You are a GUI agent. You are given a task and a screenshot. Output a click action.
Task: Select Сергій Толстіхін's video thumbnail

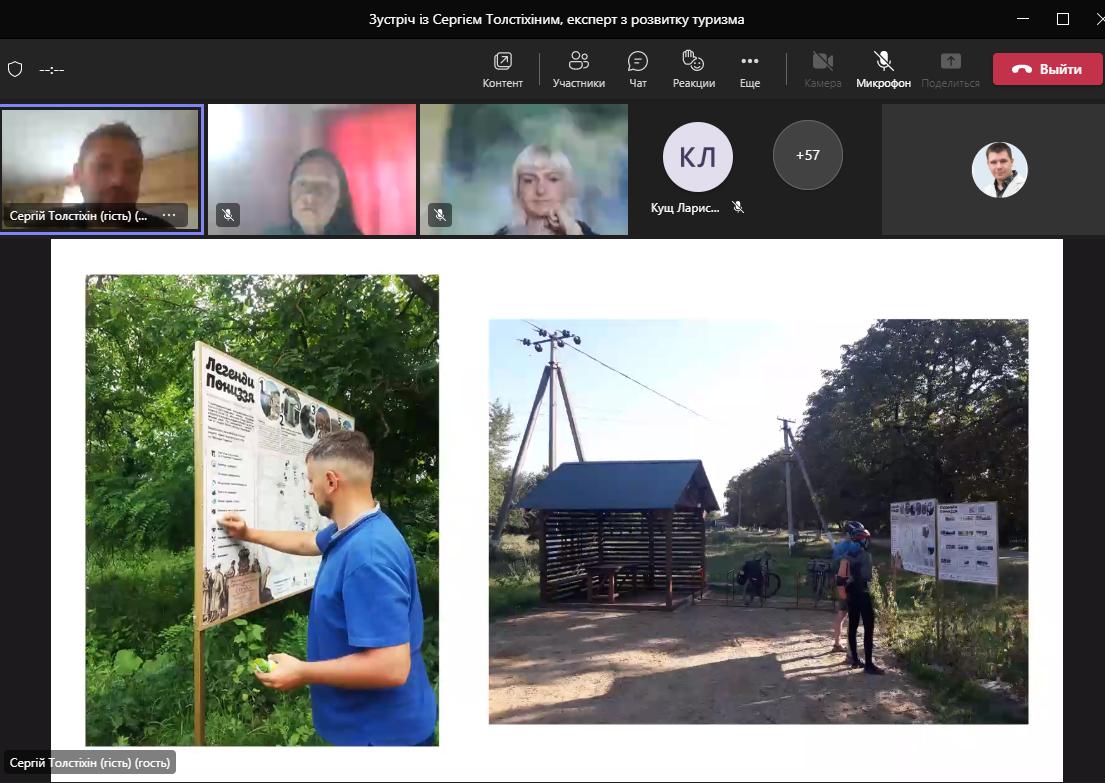click(100, 160)
